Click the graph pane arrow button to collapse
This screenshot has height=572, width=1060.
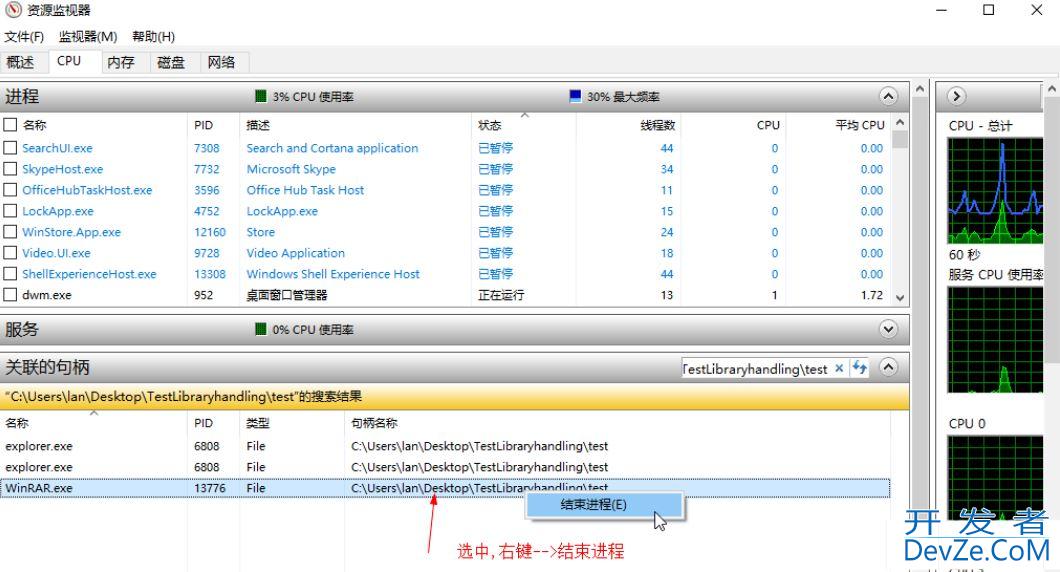coord(956,96)
